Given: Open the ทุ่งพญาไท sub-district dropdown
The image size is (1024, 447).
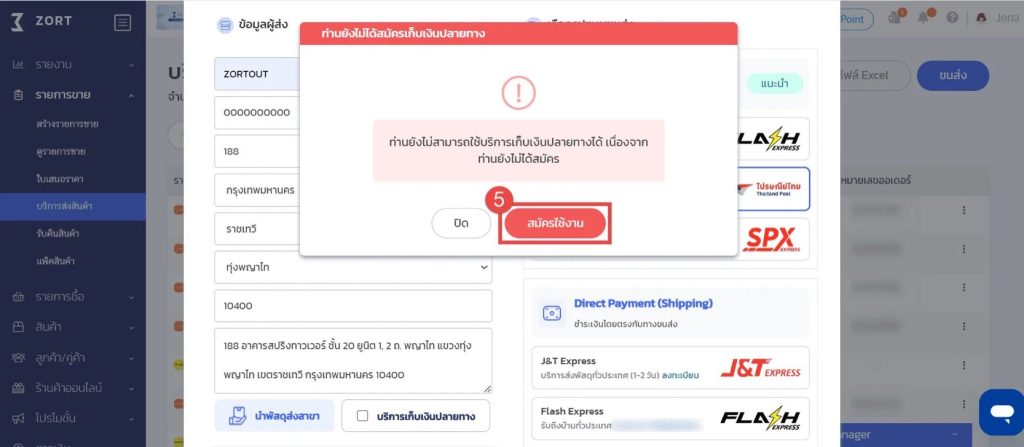Looking at the screenshot, I should [353, 267].
